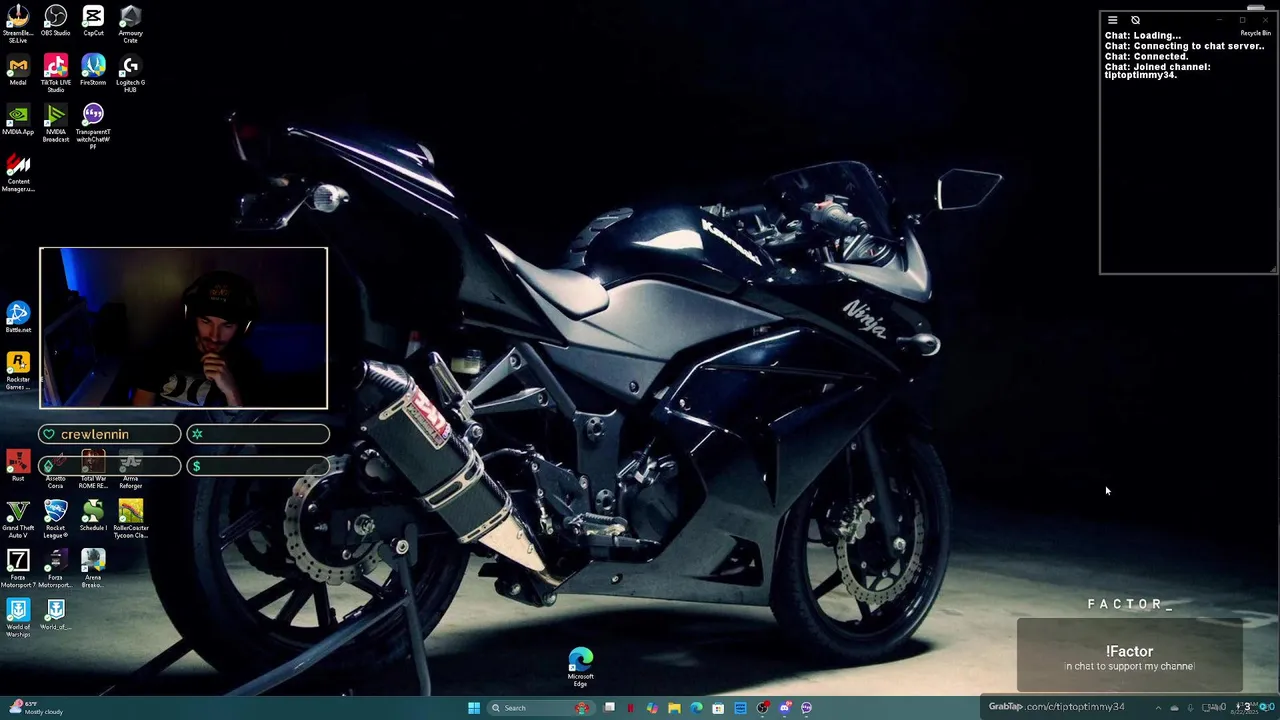Click 'Chat: Connecting to chat server..' line
1280x720 pixels.
pyautogui.click(x=1184, y=46)
